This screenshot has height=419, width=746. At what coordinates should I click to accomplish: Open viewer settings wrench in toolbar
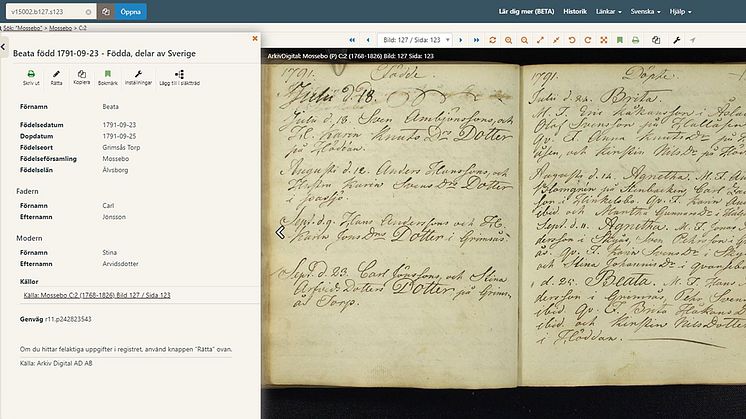tap(677, 40)
